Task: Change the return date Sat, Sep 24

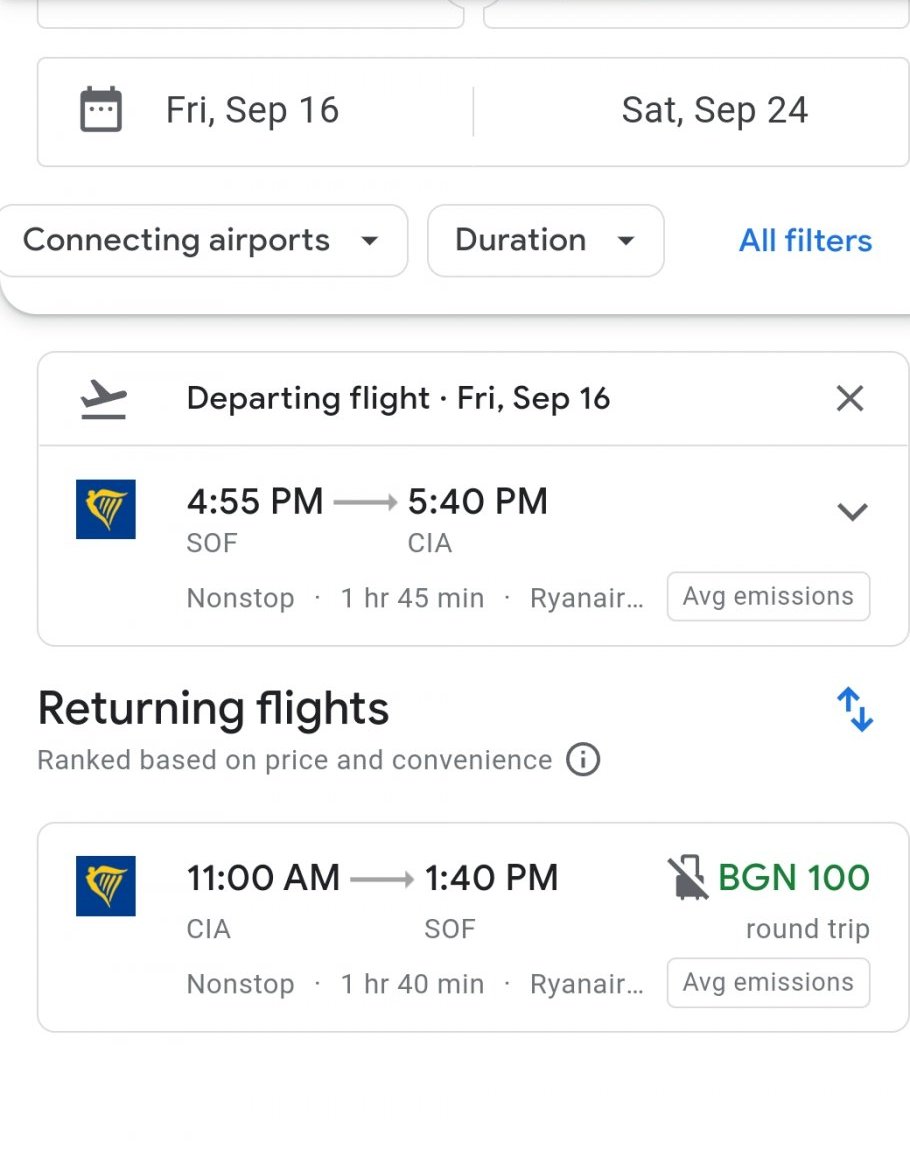Action: pyautogui.click(x=714, y=110)
